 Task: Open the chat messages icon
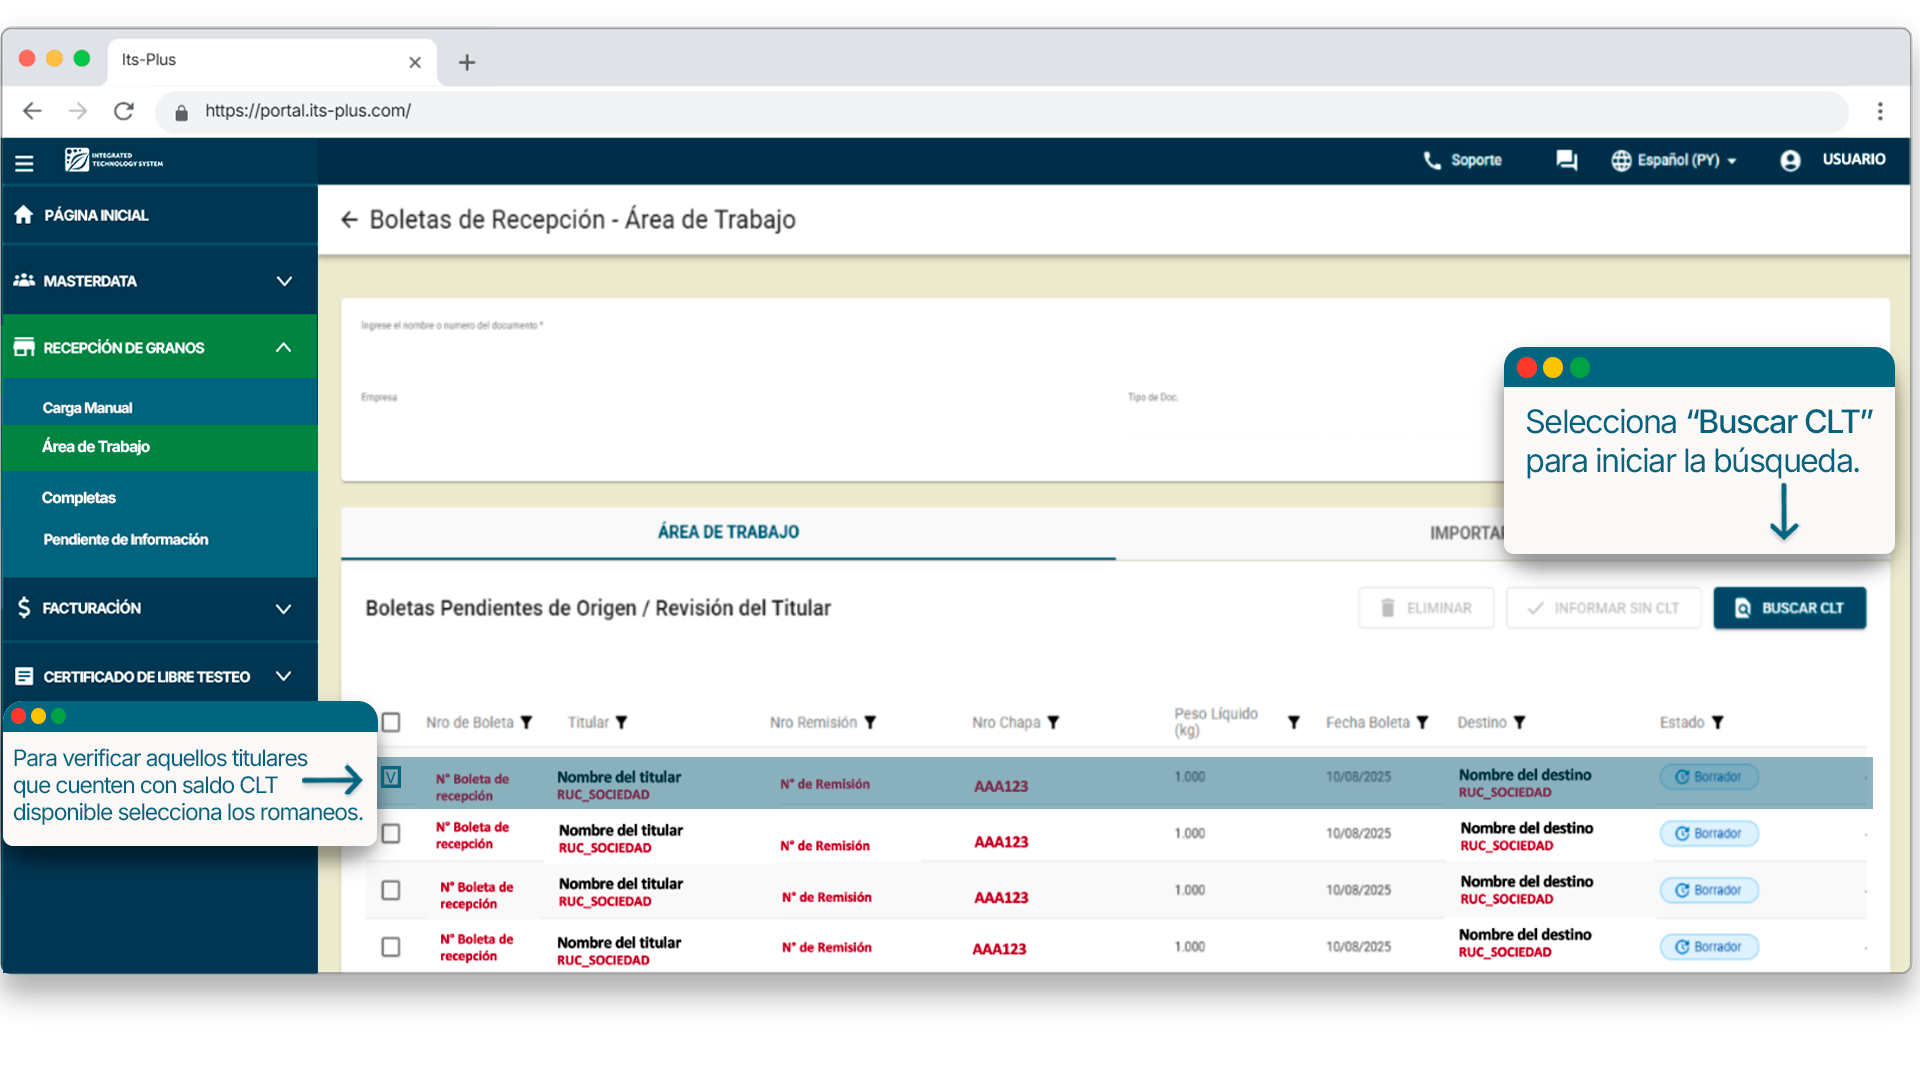tap(1566, 161)
